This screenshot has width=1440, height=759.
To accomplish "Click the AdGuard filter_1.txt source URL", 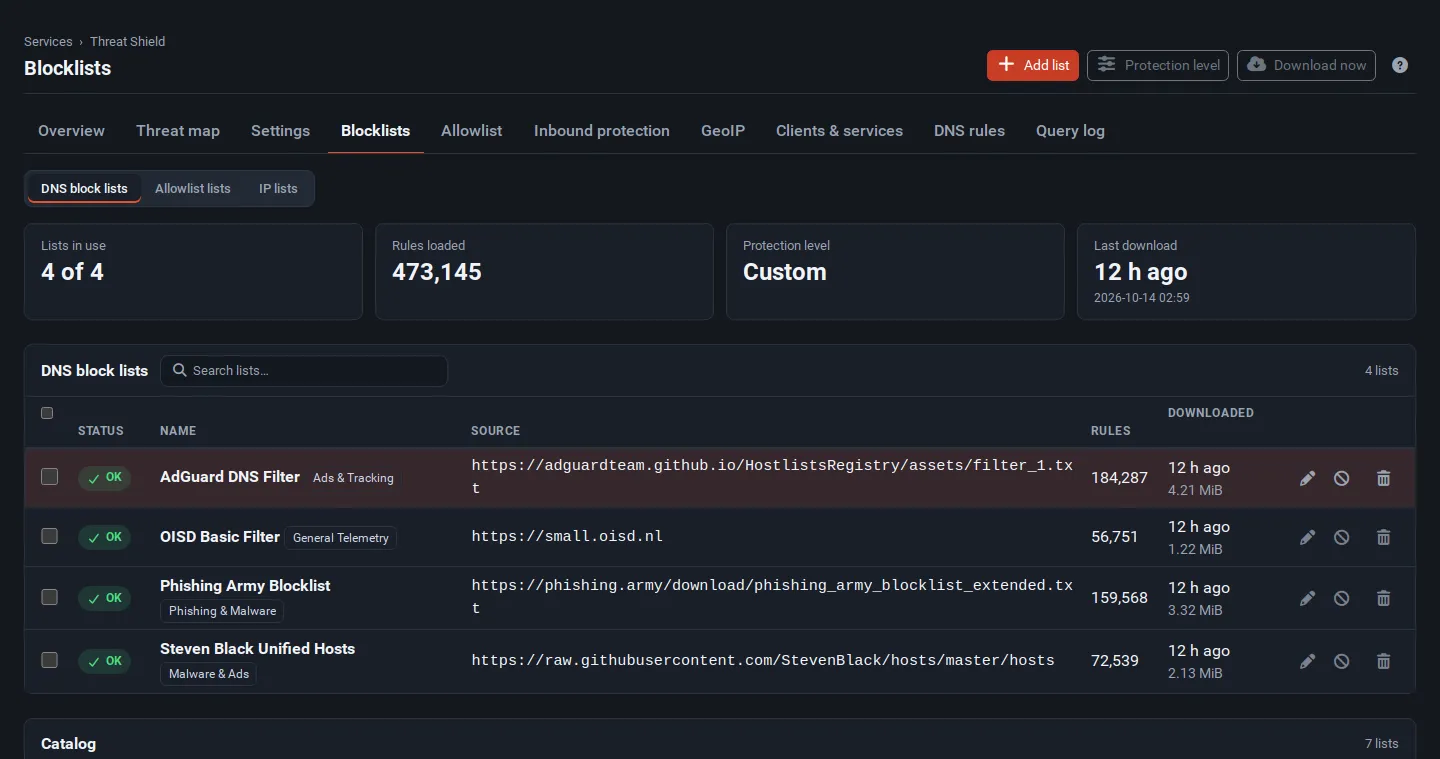I will 772,477.
